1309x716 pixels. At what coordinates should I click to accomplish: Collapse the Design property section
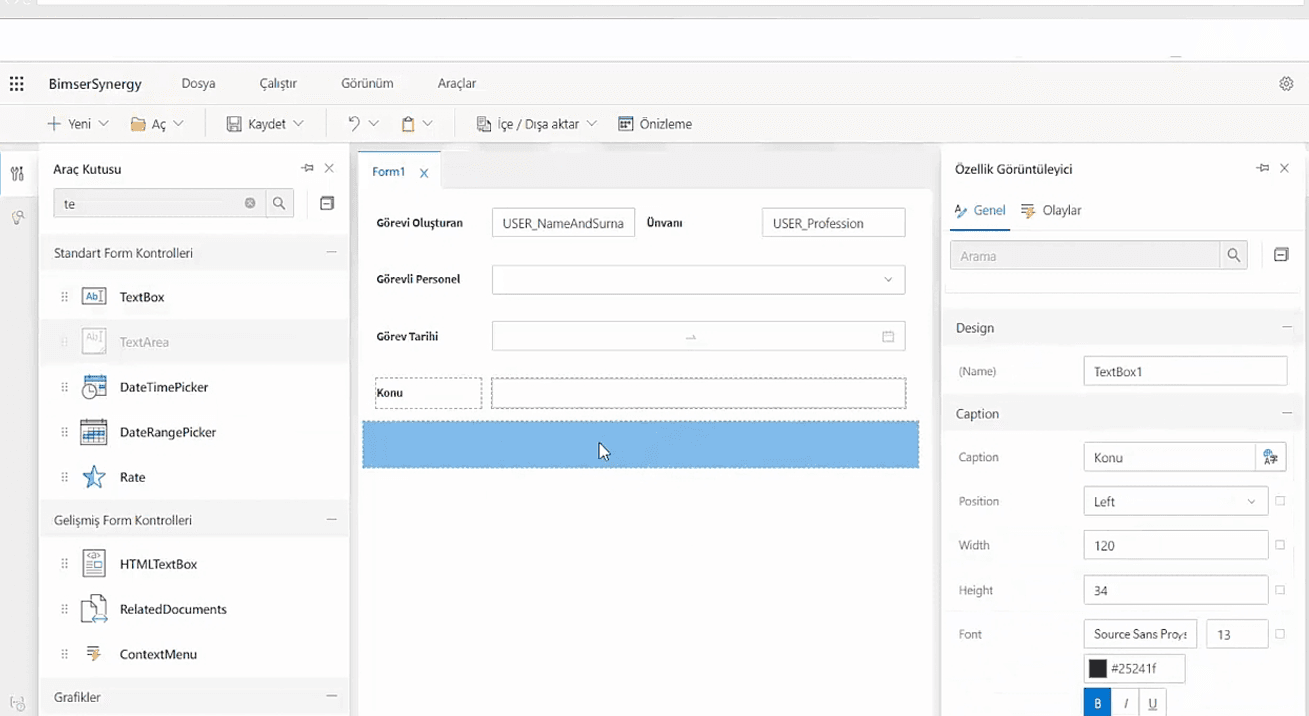coord(1287,327)
